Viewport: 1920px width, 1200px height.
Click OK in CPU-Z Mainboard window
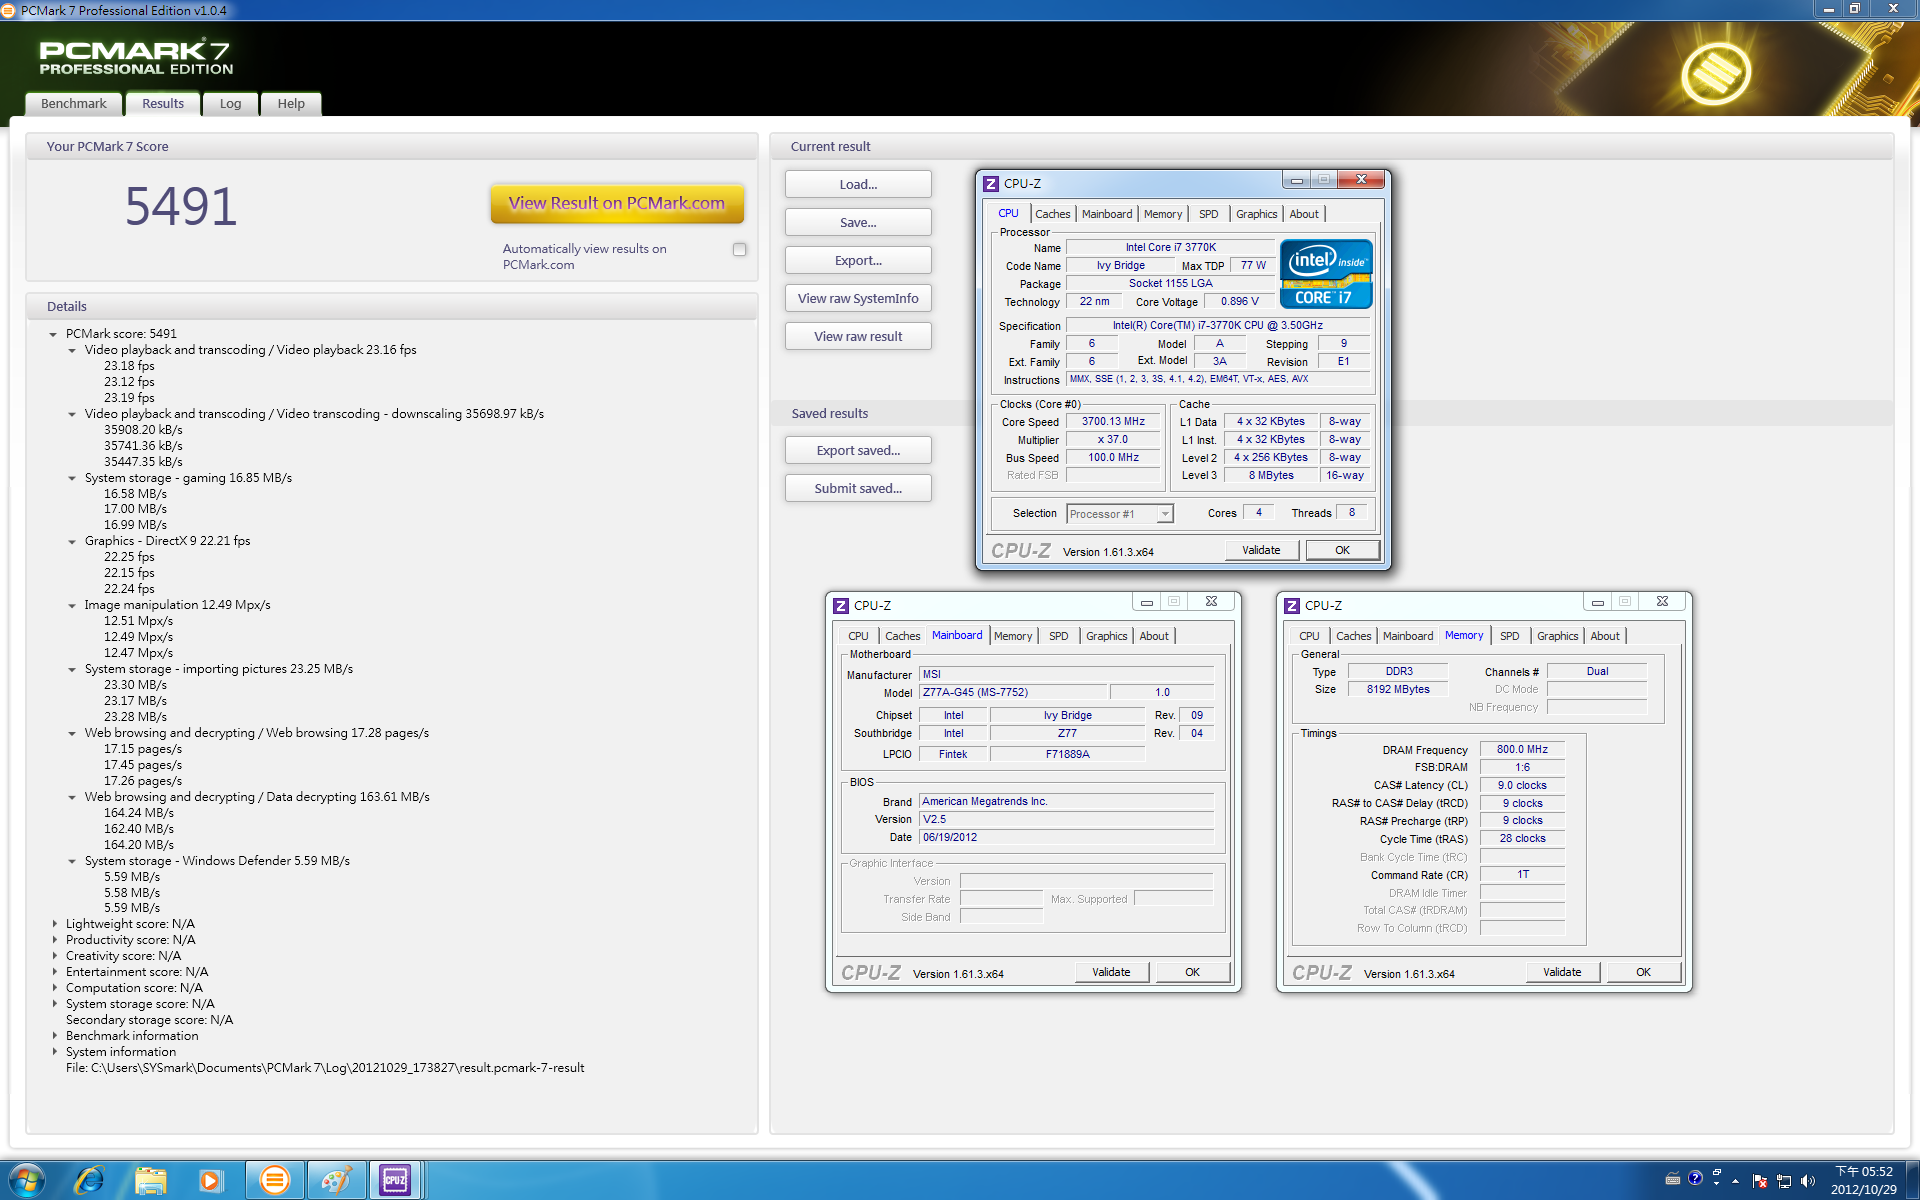1193,972
